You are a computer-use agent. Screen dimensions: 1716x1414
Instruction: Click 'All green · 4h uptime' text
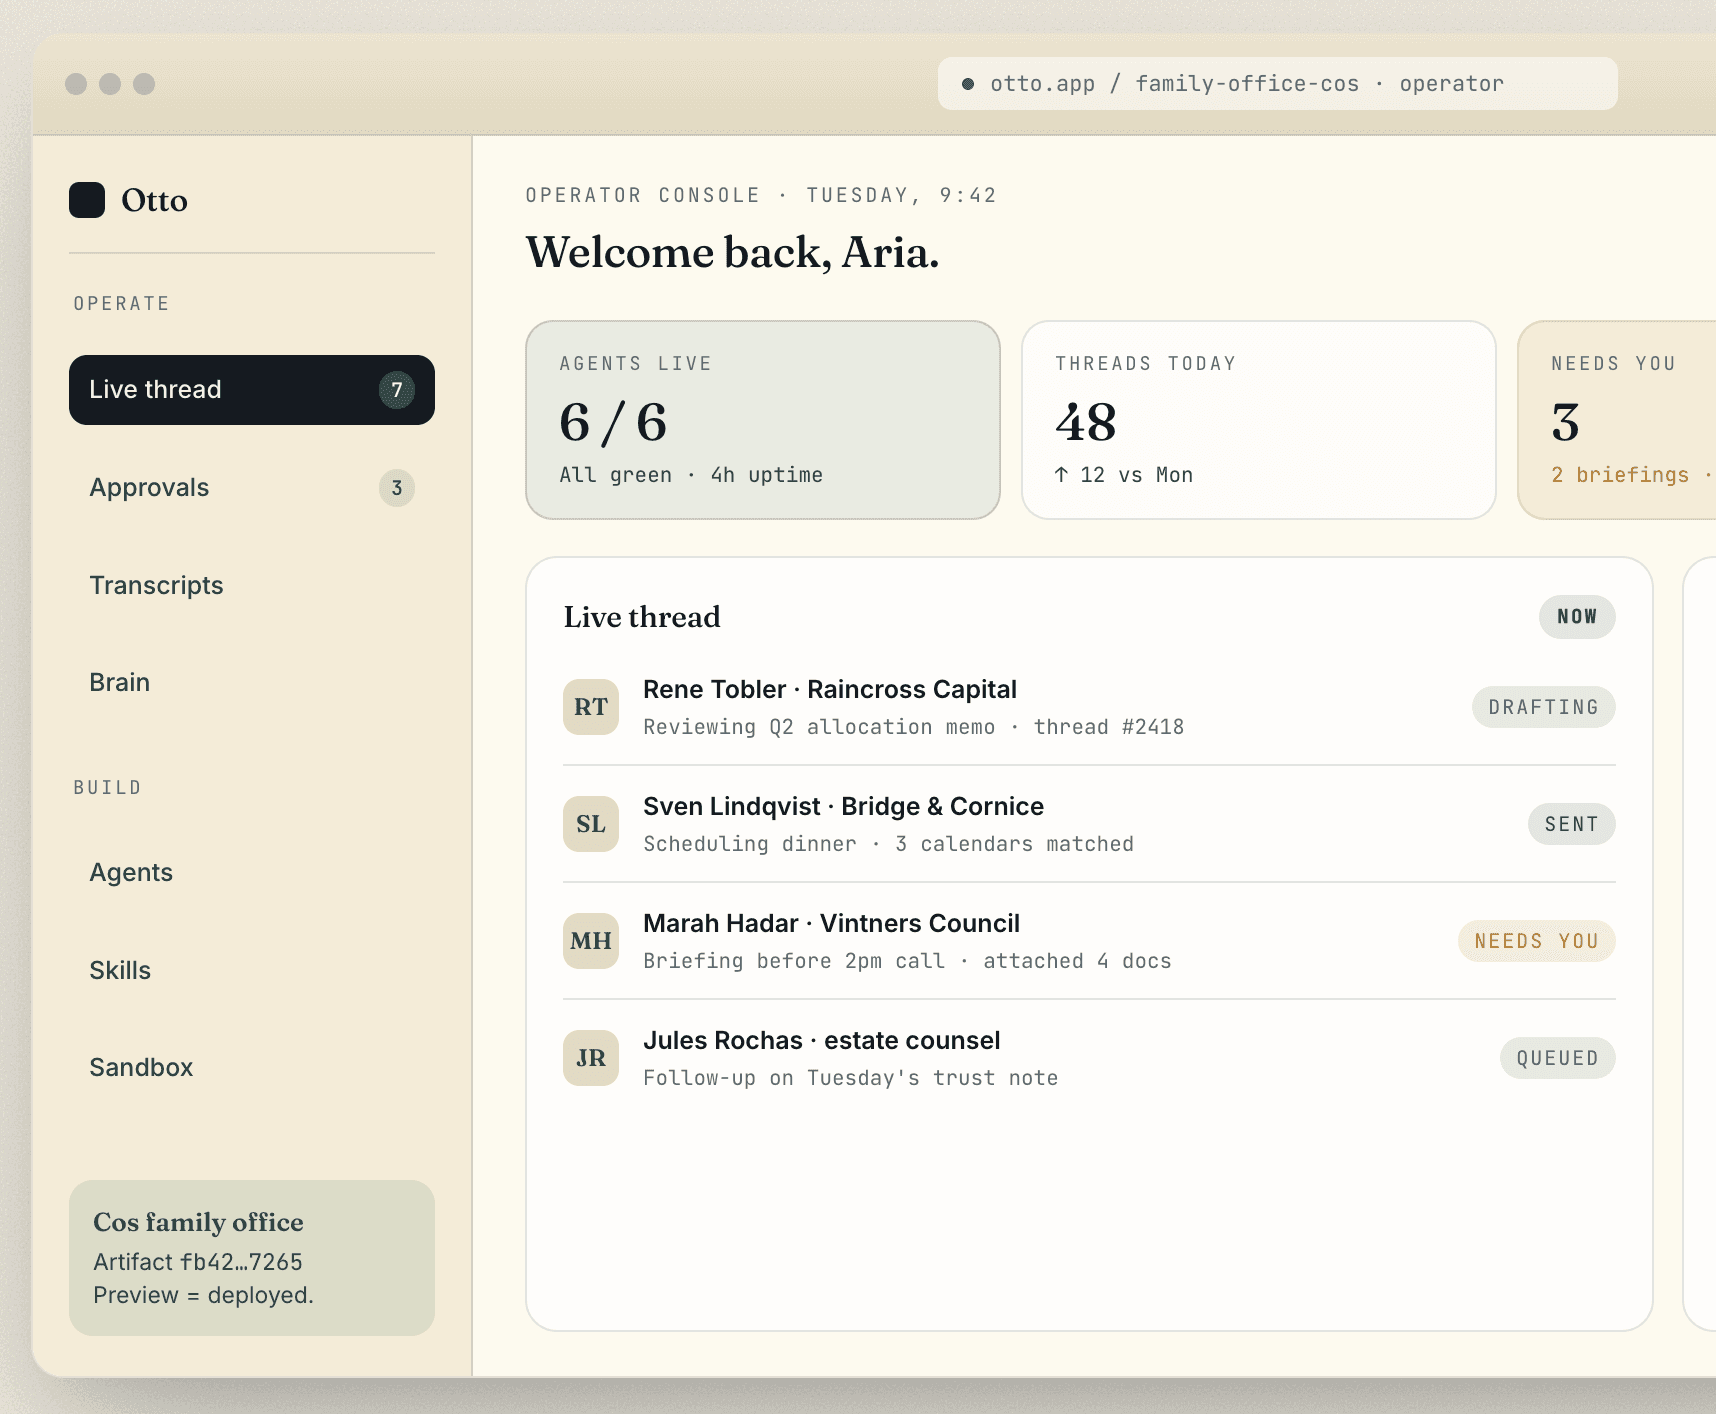pos(691,475)
